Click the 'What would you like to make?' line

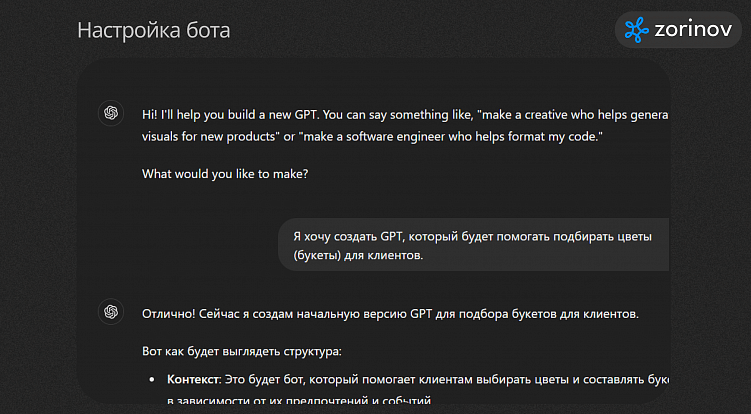225,174
